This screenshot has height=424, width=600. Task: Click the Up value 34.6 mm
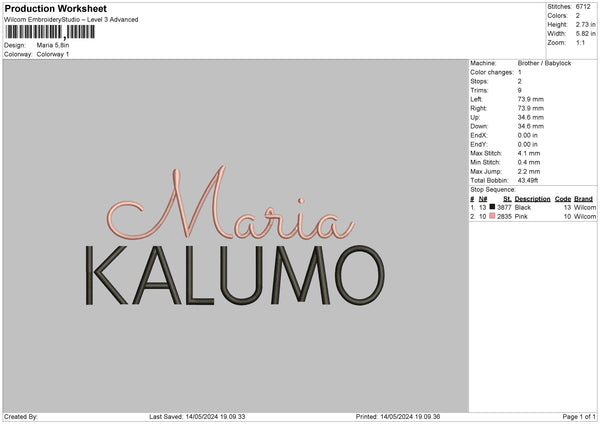[x=530, y=117]
